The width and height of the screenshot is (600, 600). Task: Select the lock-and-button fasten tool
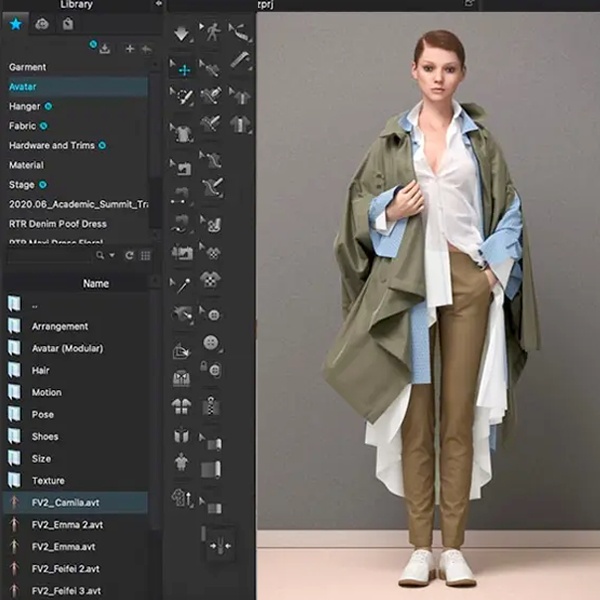coord(210,369)
